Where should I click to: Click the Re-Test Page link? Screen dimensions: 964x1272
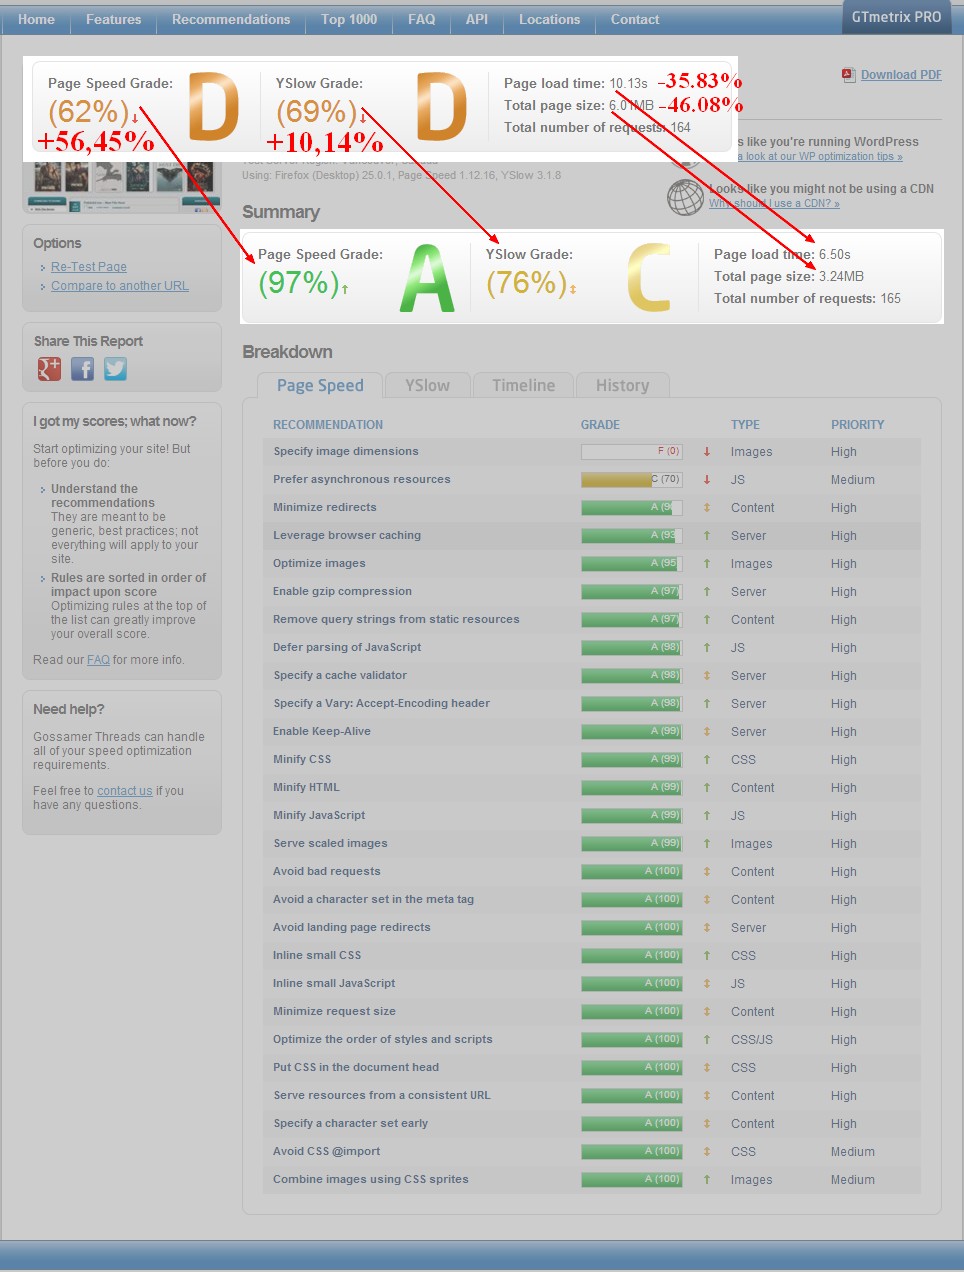tap(89, 267)
